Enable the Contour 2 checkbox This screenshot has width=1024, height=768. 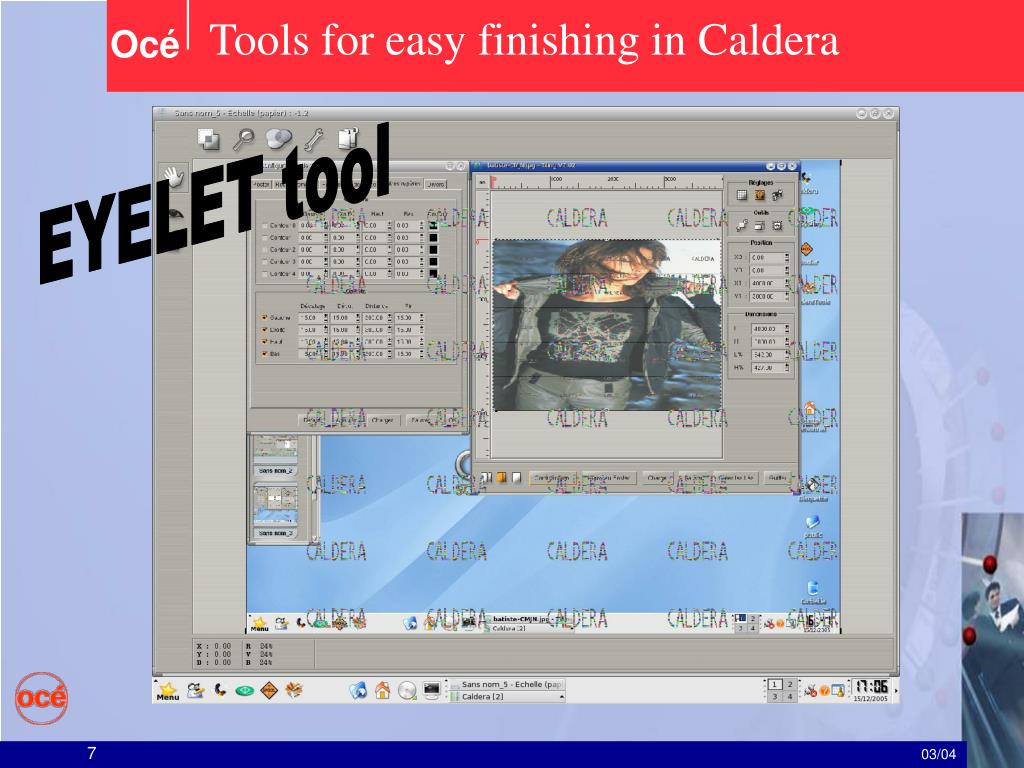(264, 250)
